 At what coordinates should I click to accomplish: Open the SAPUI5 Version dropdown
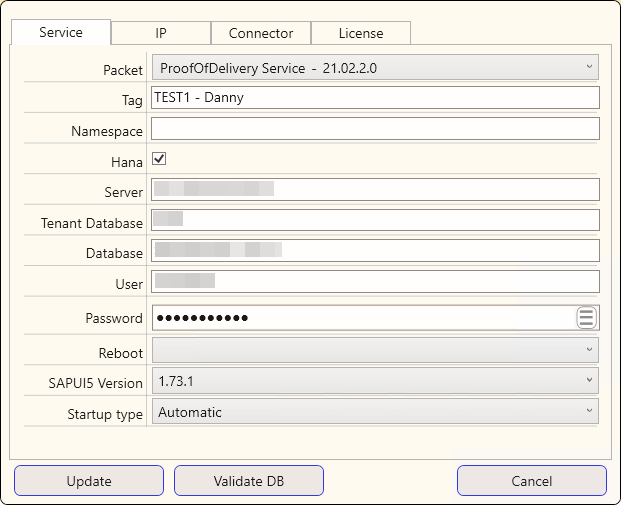tap(375, 381)
